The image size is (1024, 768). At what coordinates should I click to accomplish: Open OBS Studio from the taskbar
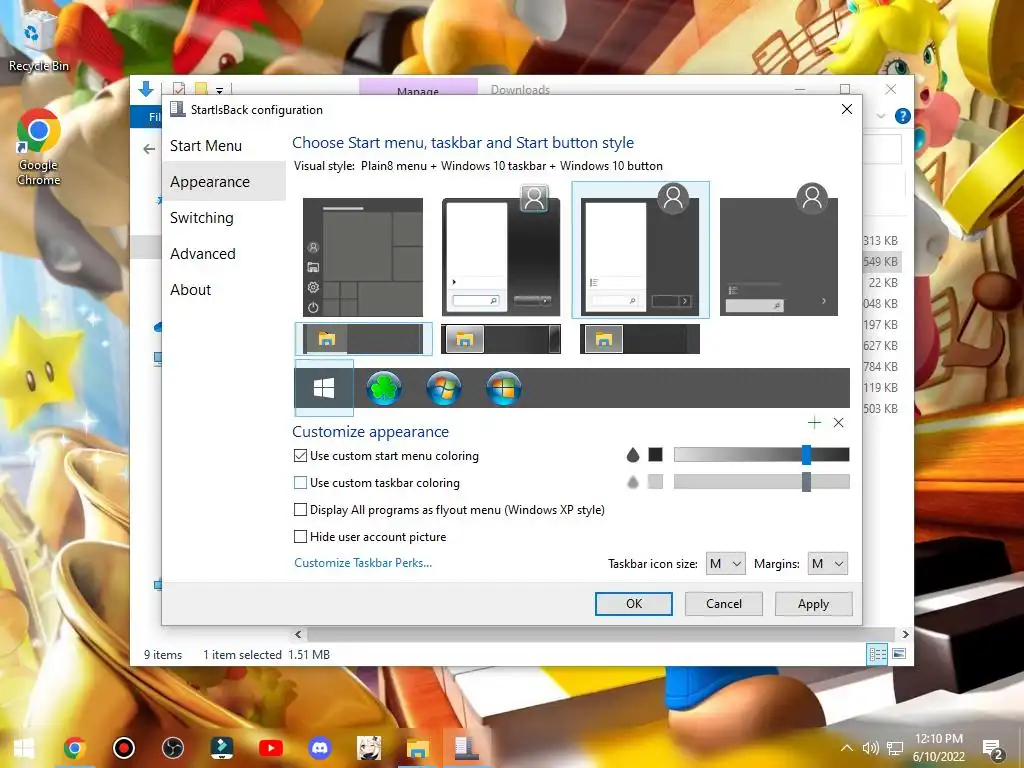coord(172,748)
